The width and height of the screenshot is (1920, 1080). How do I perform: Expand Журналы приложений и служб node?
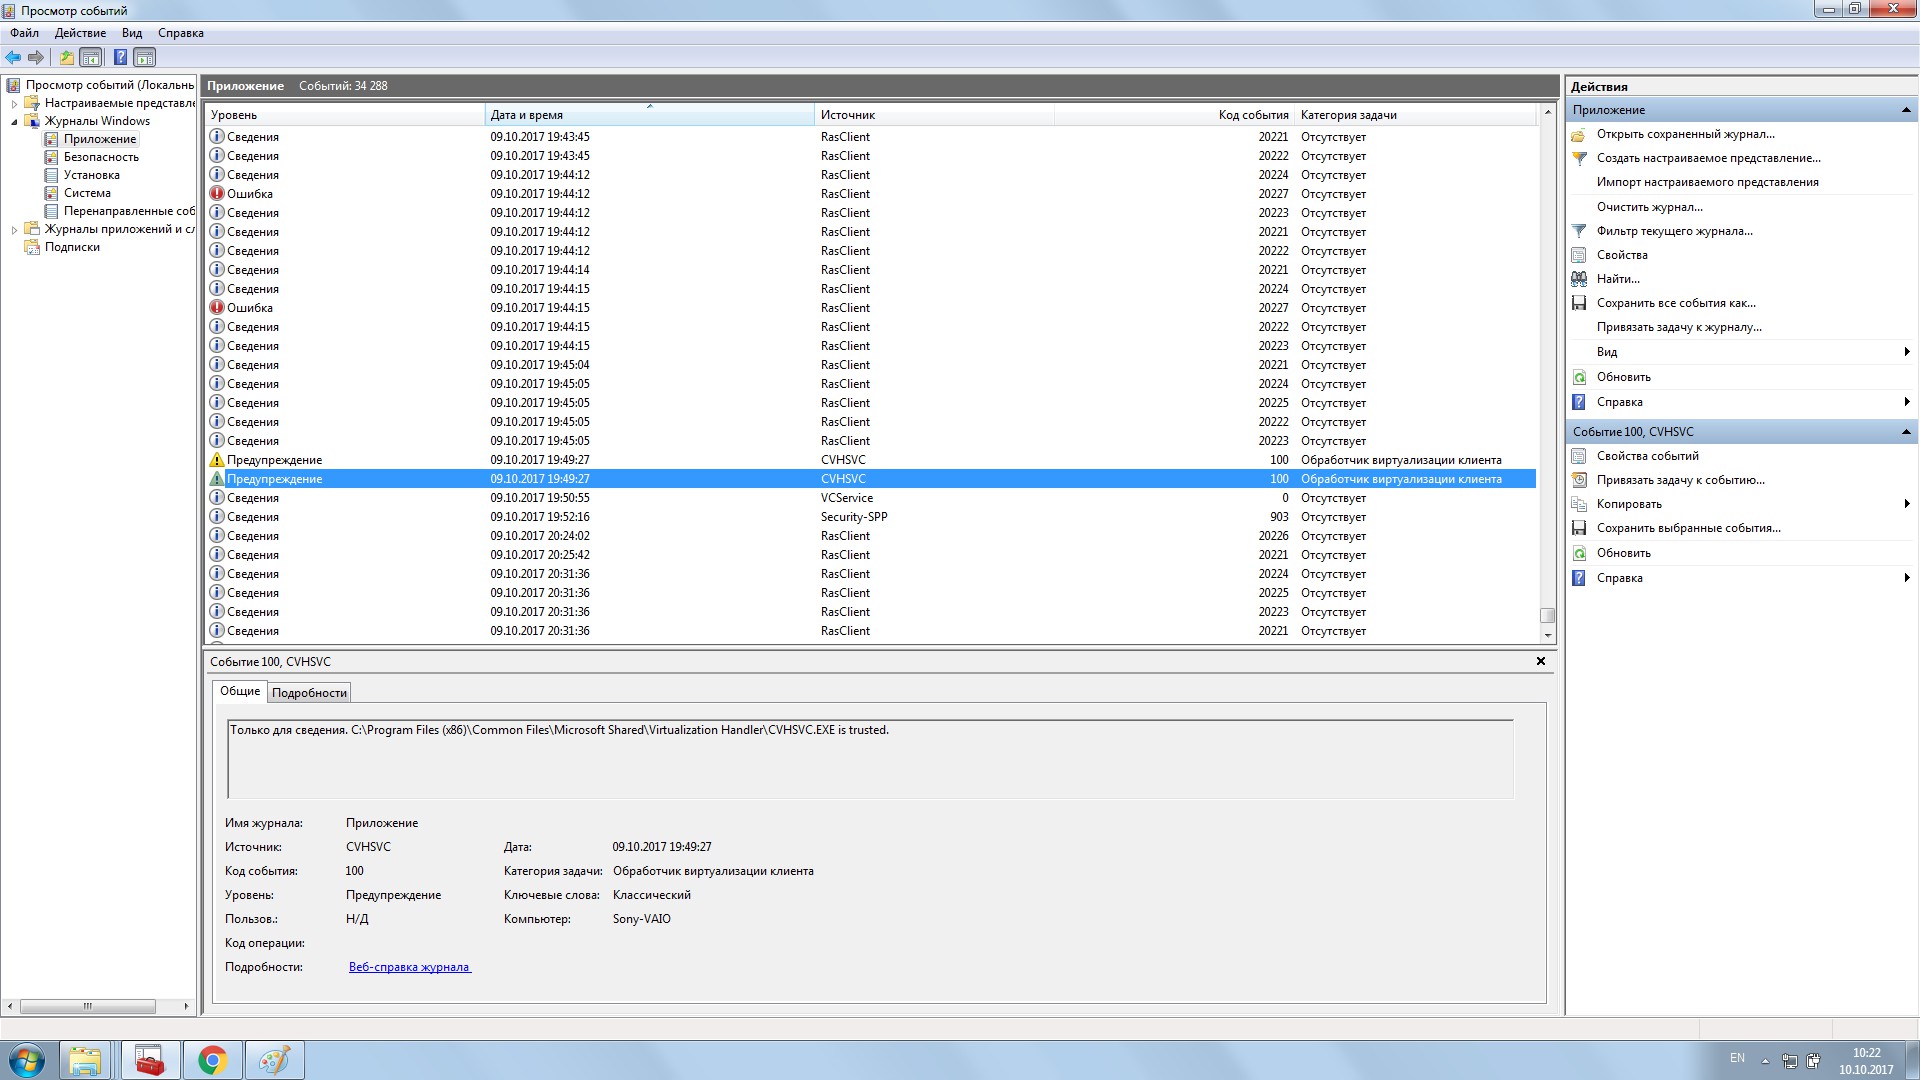click(x=14, y=229)
